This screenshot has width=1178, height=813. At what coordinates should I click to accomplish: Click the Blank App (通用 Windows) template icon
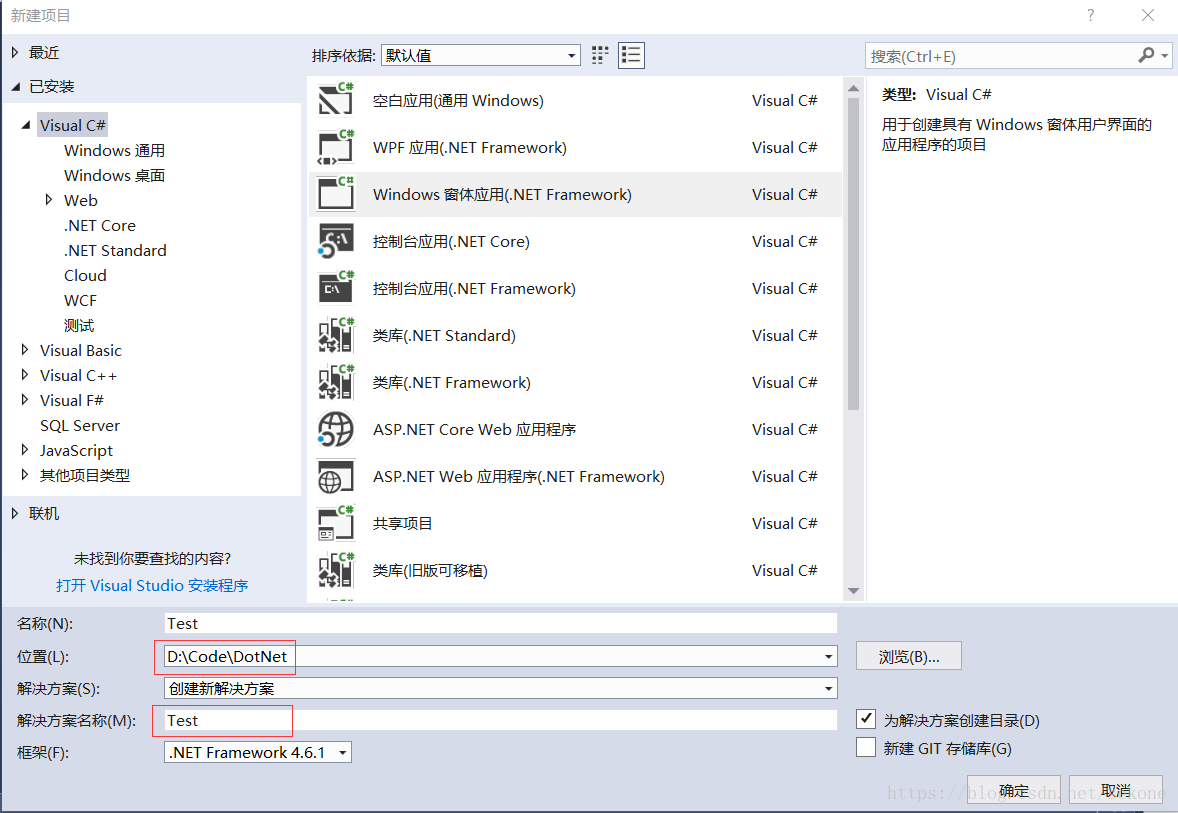pos(335,100)
